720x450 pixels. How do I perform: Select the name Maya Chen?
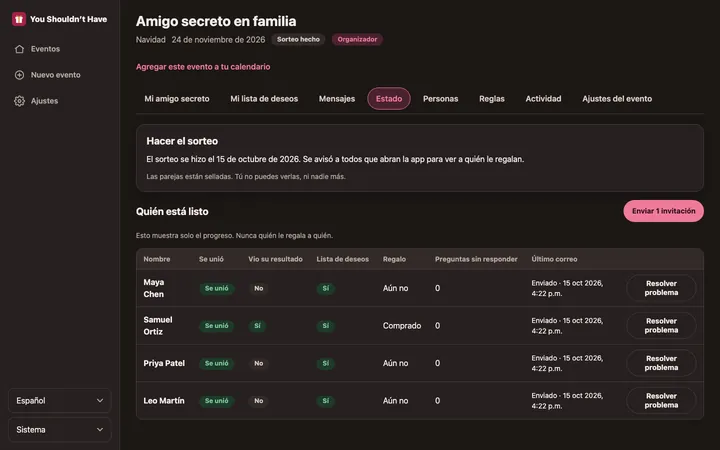pos(154,288)
